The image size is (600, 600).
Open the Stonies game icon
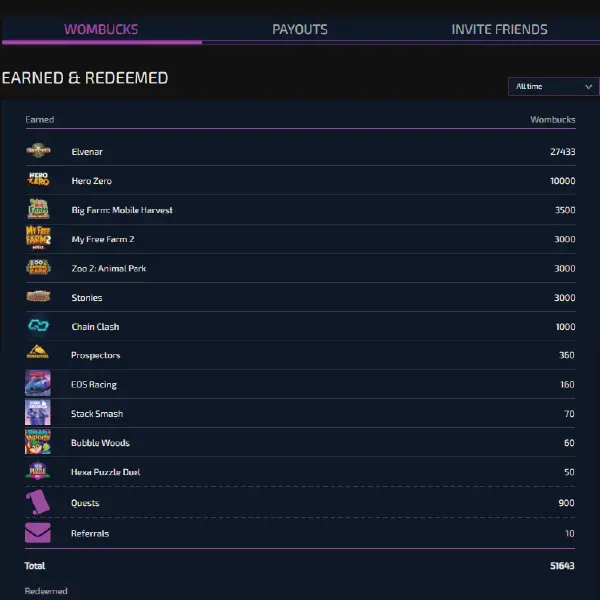pos(38,296)
